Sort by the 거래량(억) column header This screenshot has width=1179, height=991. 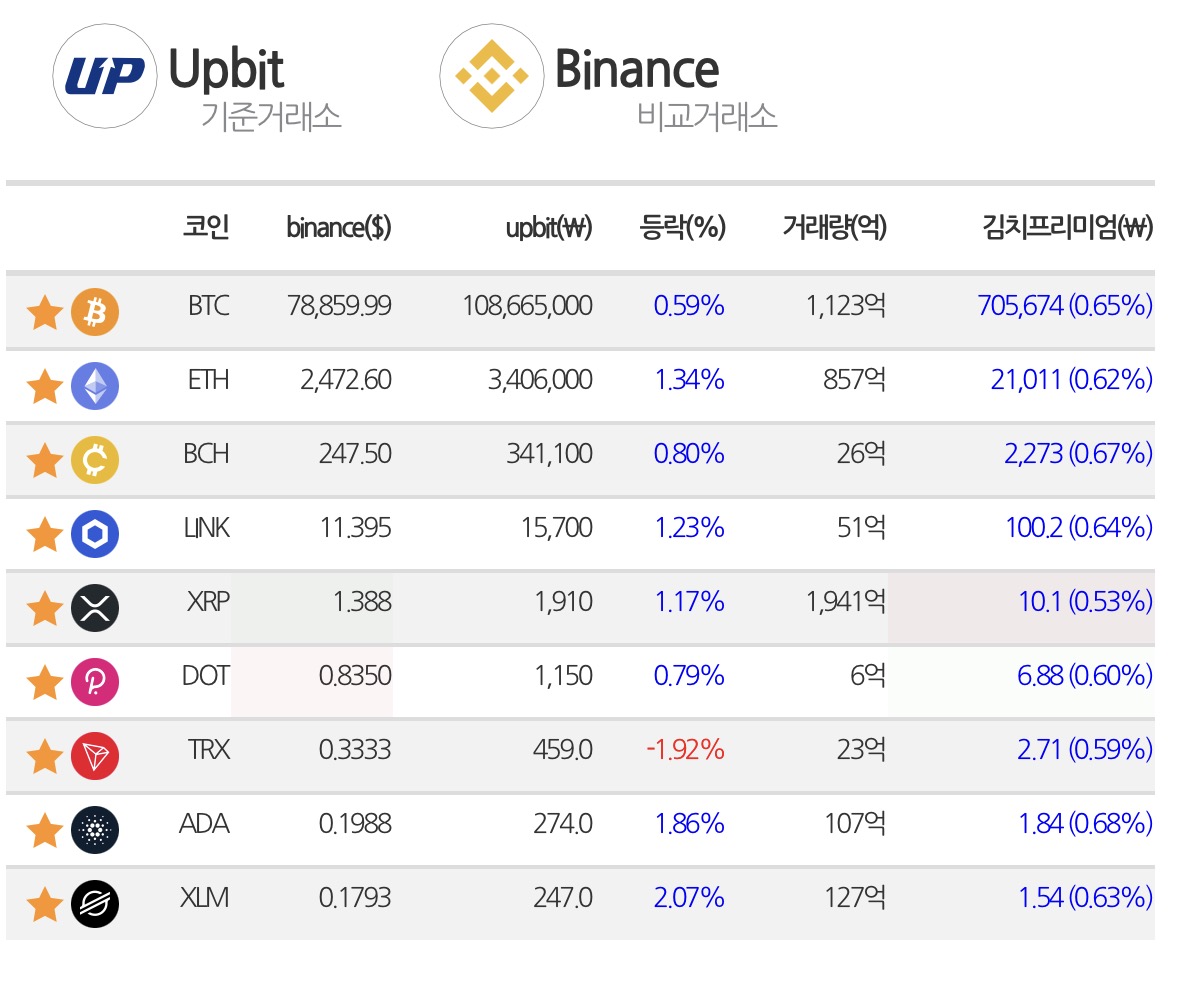pyautogui.click(x=835, y=227)
